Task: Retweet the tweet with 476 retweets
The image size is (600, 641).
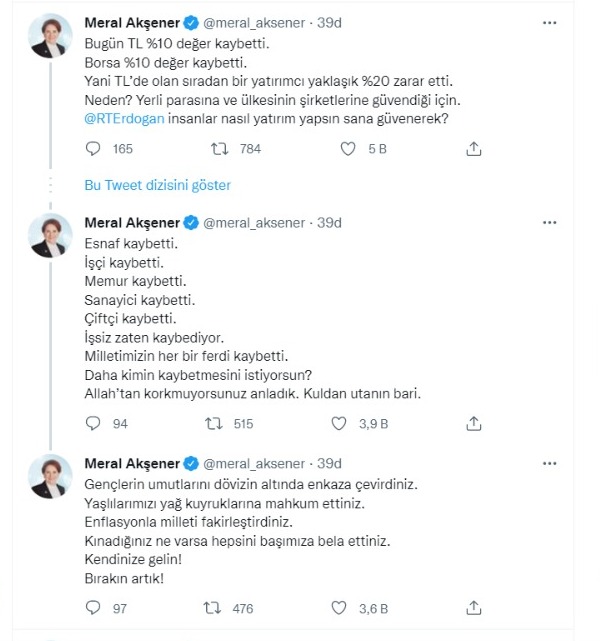Action: click(213, 608)
